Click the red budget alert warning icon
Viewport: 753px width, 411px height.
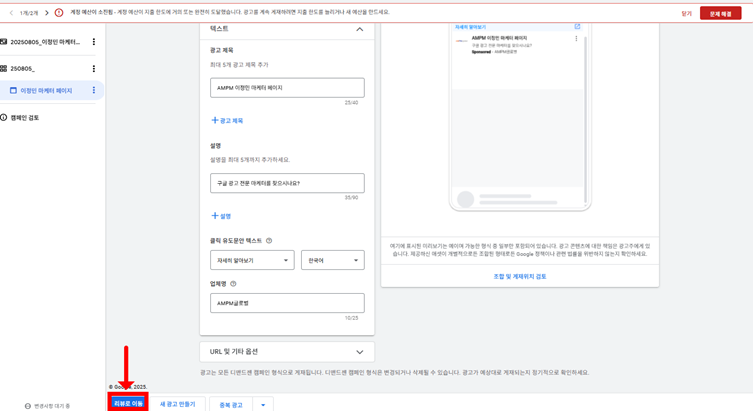(59, 12)
